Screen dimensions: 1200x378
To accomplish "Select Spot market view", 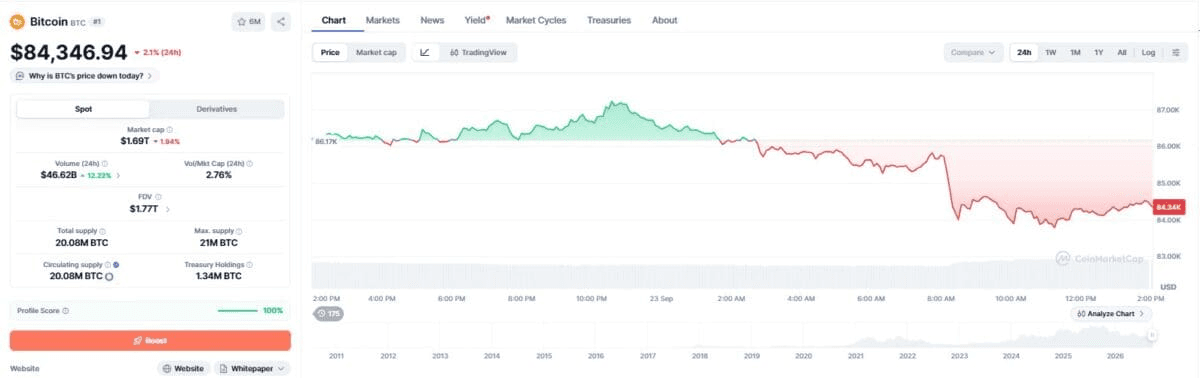I will (x=83, y=109).
